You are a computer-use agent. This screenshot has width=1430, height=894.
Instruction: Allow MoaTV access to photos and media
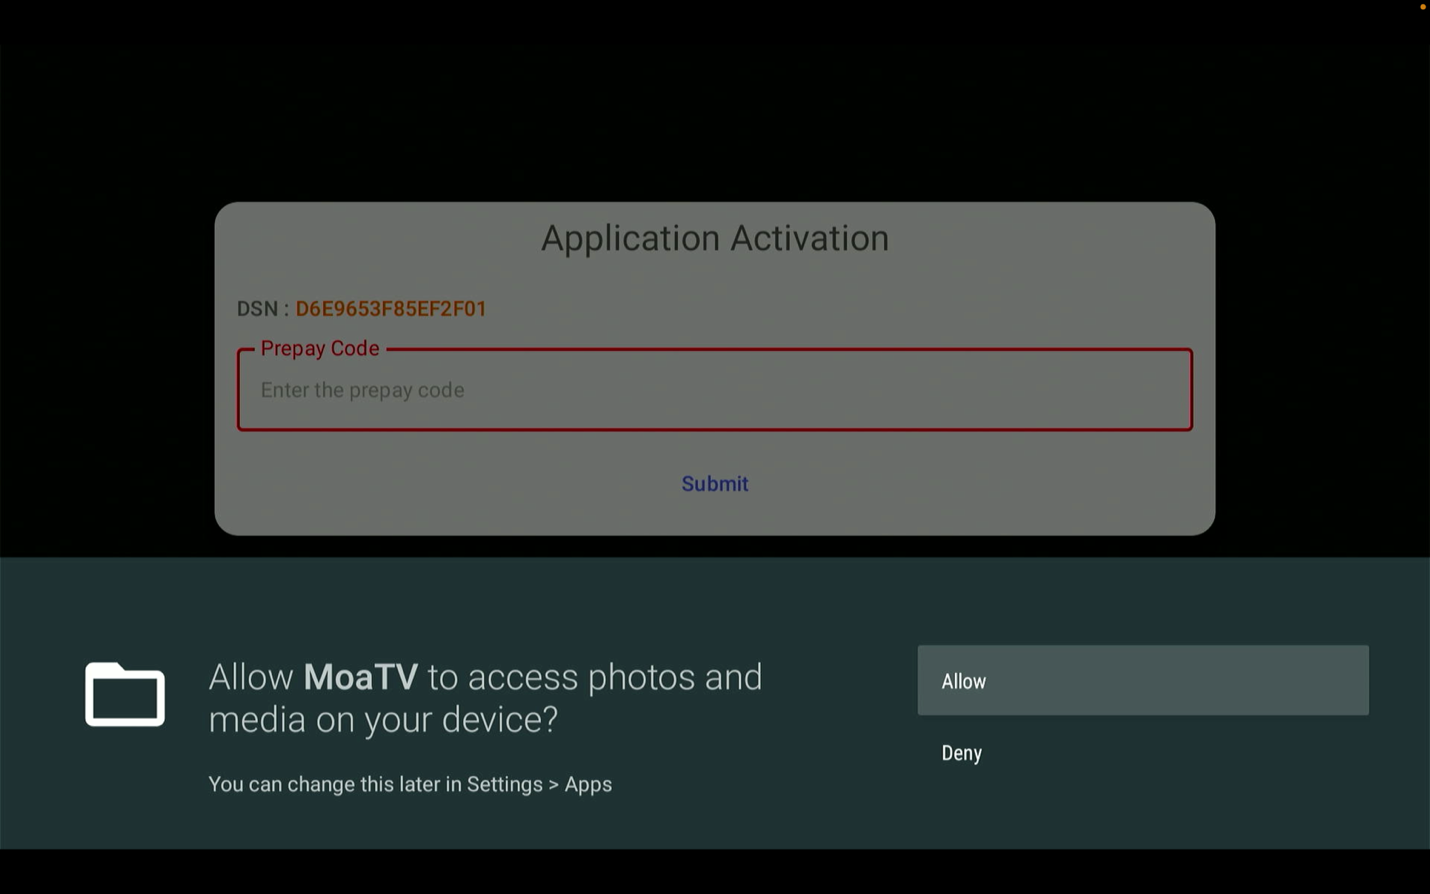click(1143, 680)
